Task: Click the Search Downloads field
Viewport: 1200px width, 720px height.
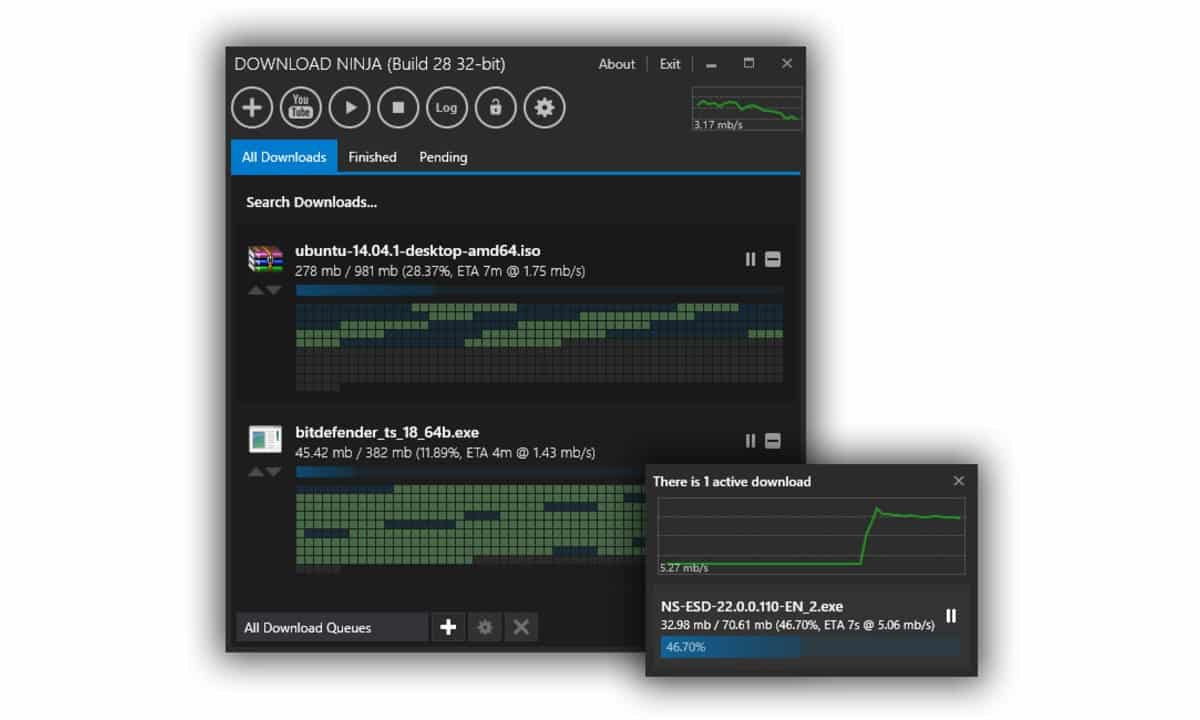Action: pyautogui.click(x=312, y=203)
